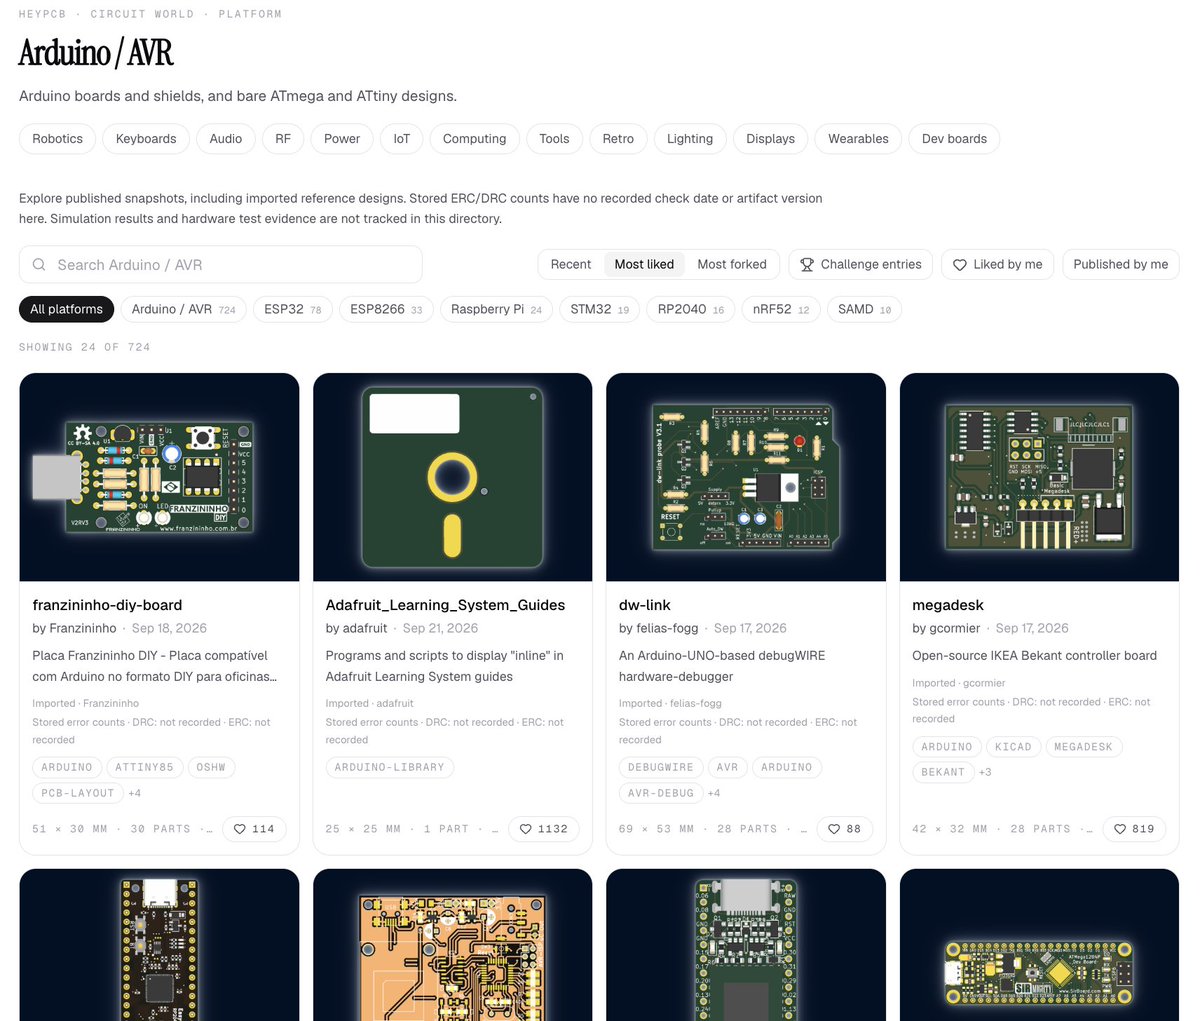The image size is (1200, 1021).
Task: Click the PLATFORM breadcrumb link
Action: 250,14
